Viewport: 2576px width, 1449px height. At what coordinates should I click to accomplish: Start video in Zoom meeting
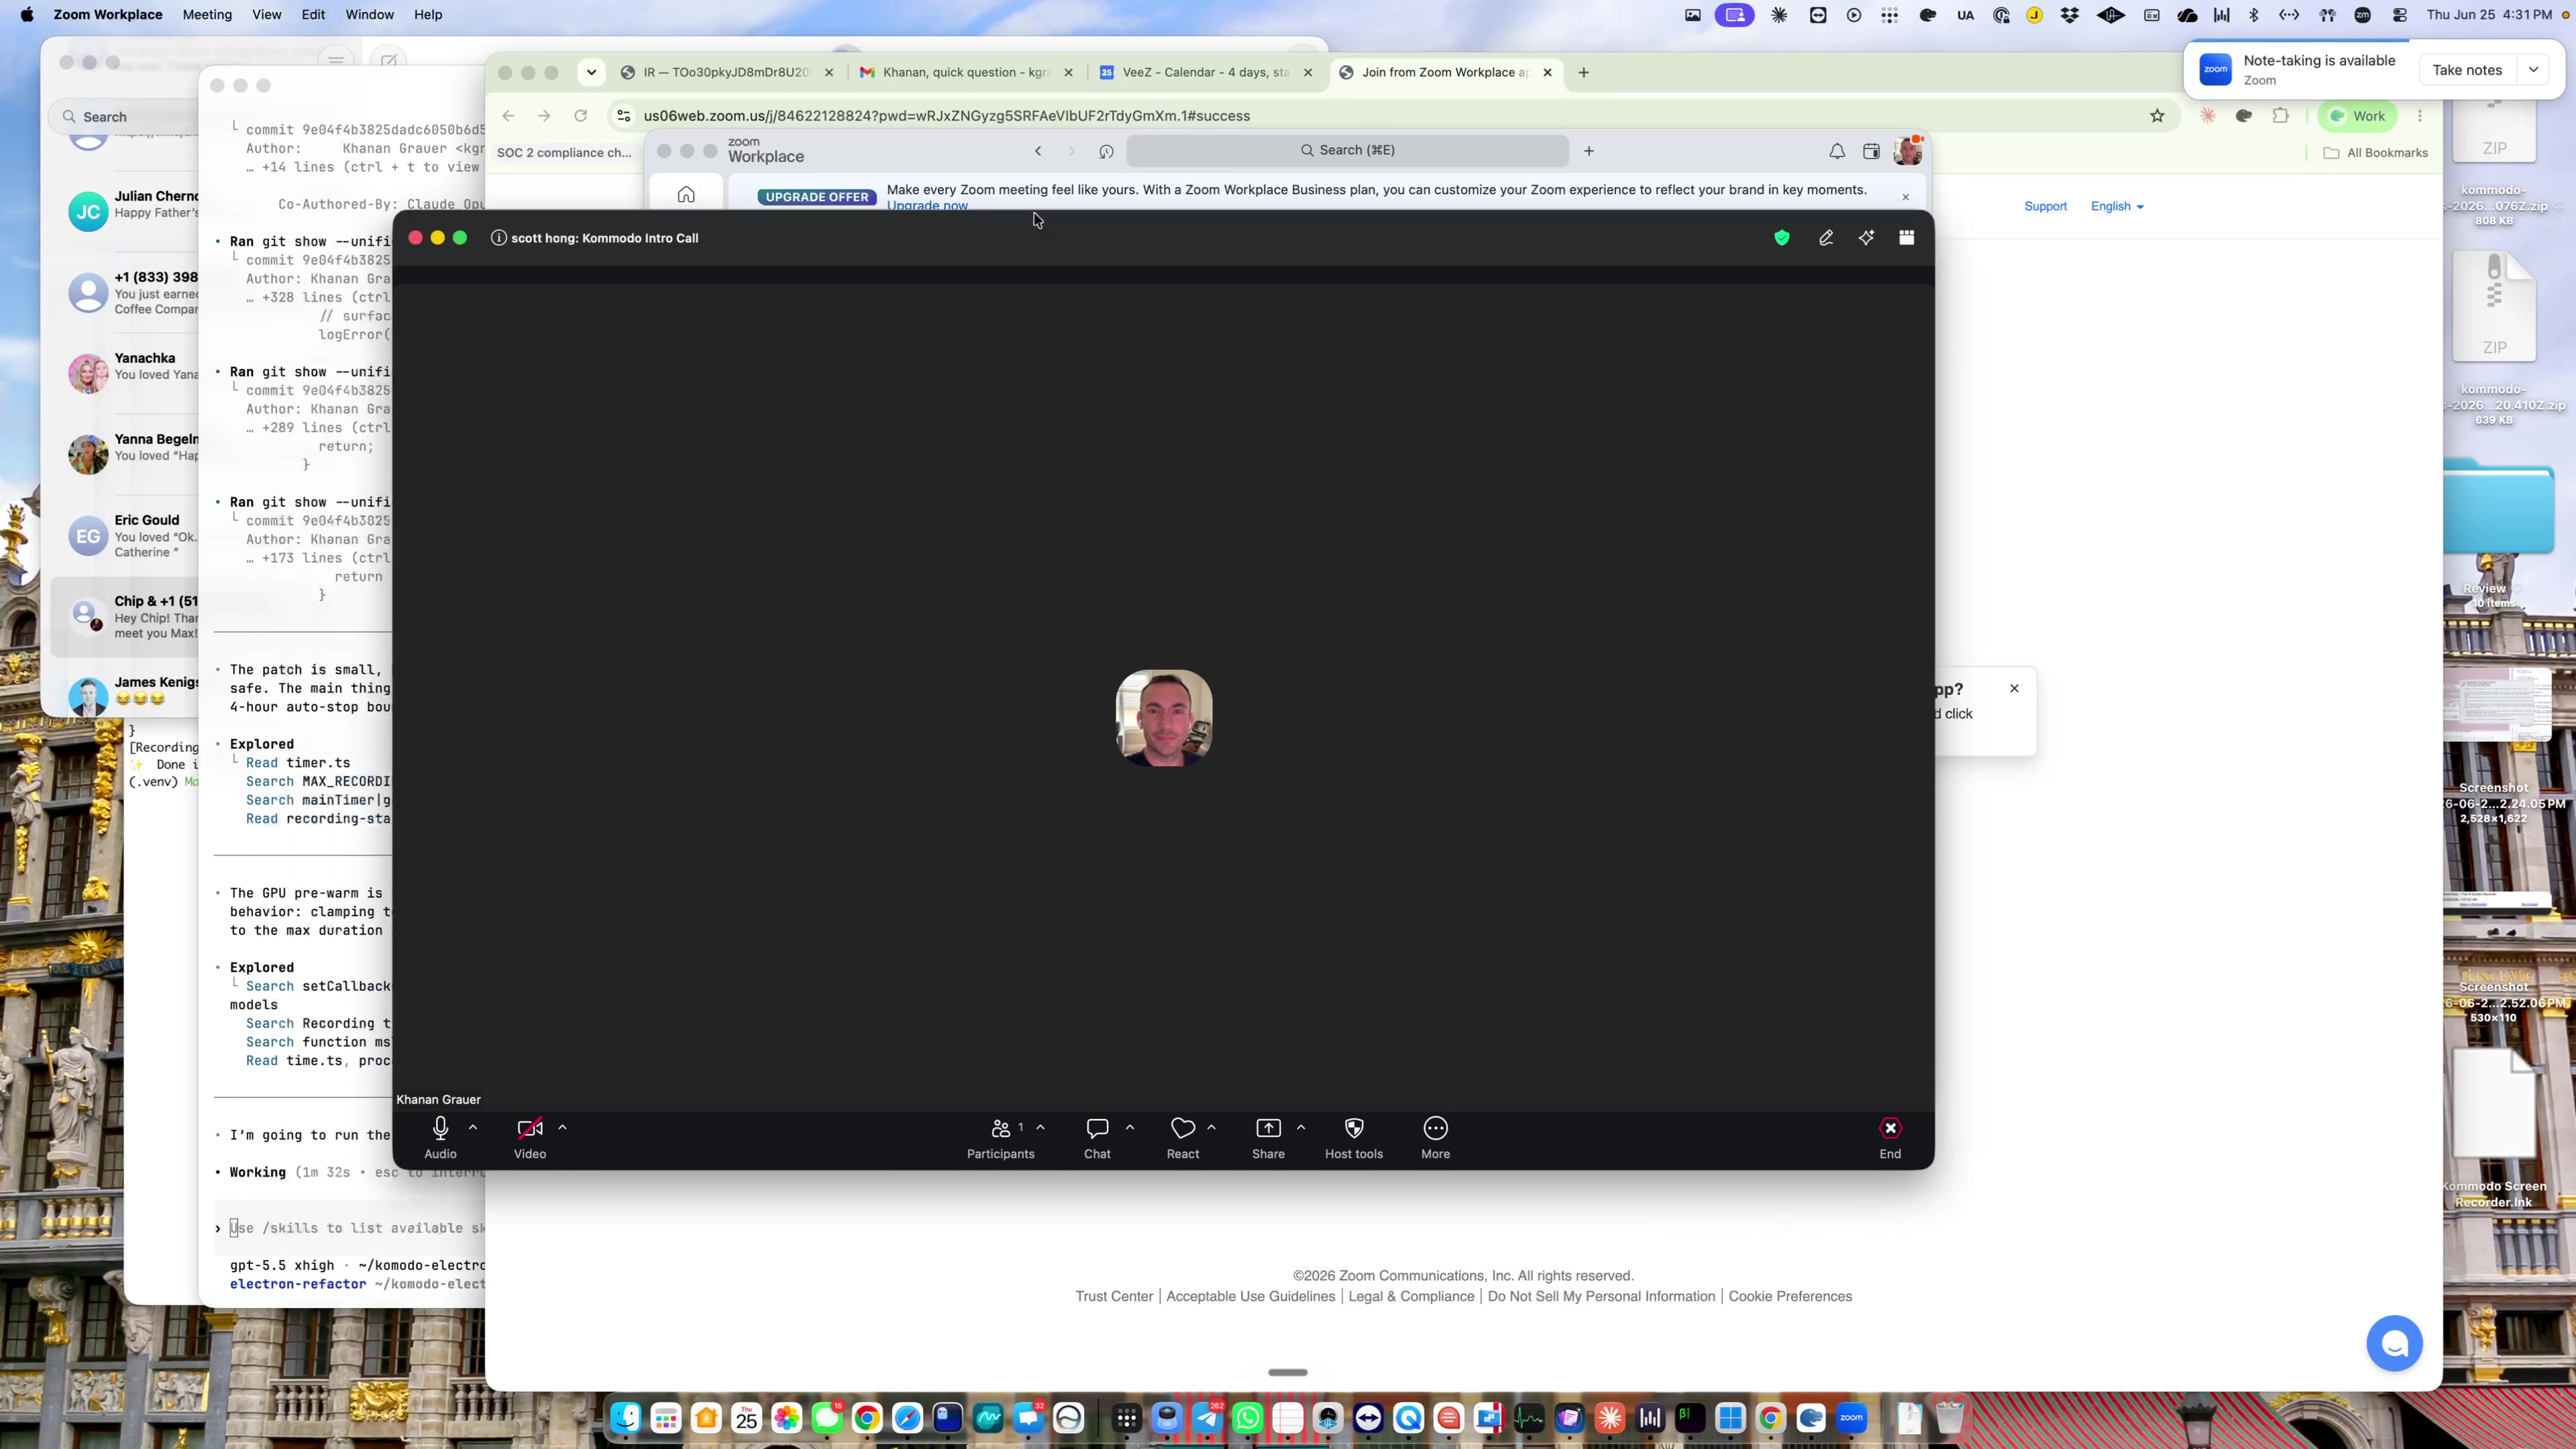click(530, 1138)
